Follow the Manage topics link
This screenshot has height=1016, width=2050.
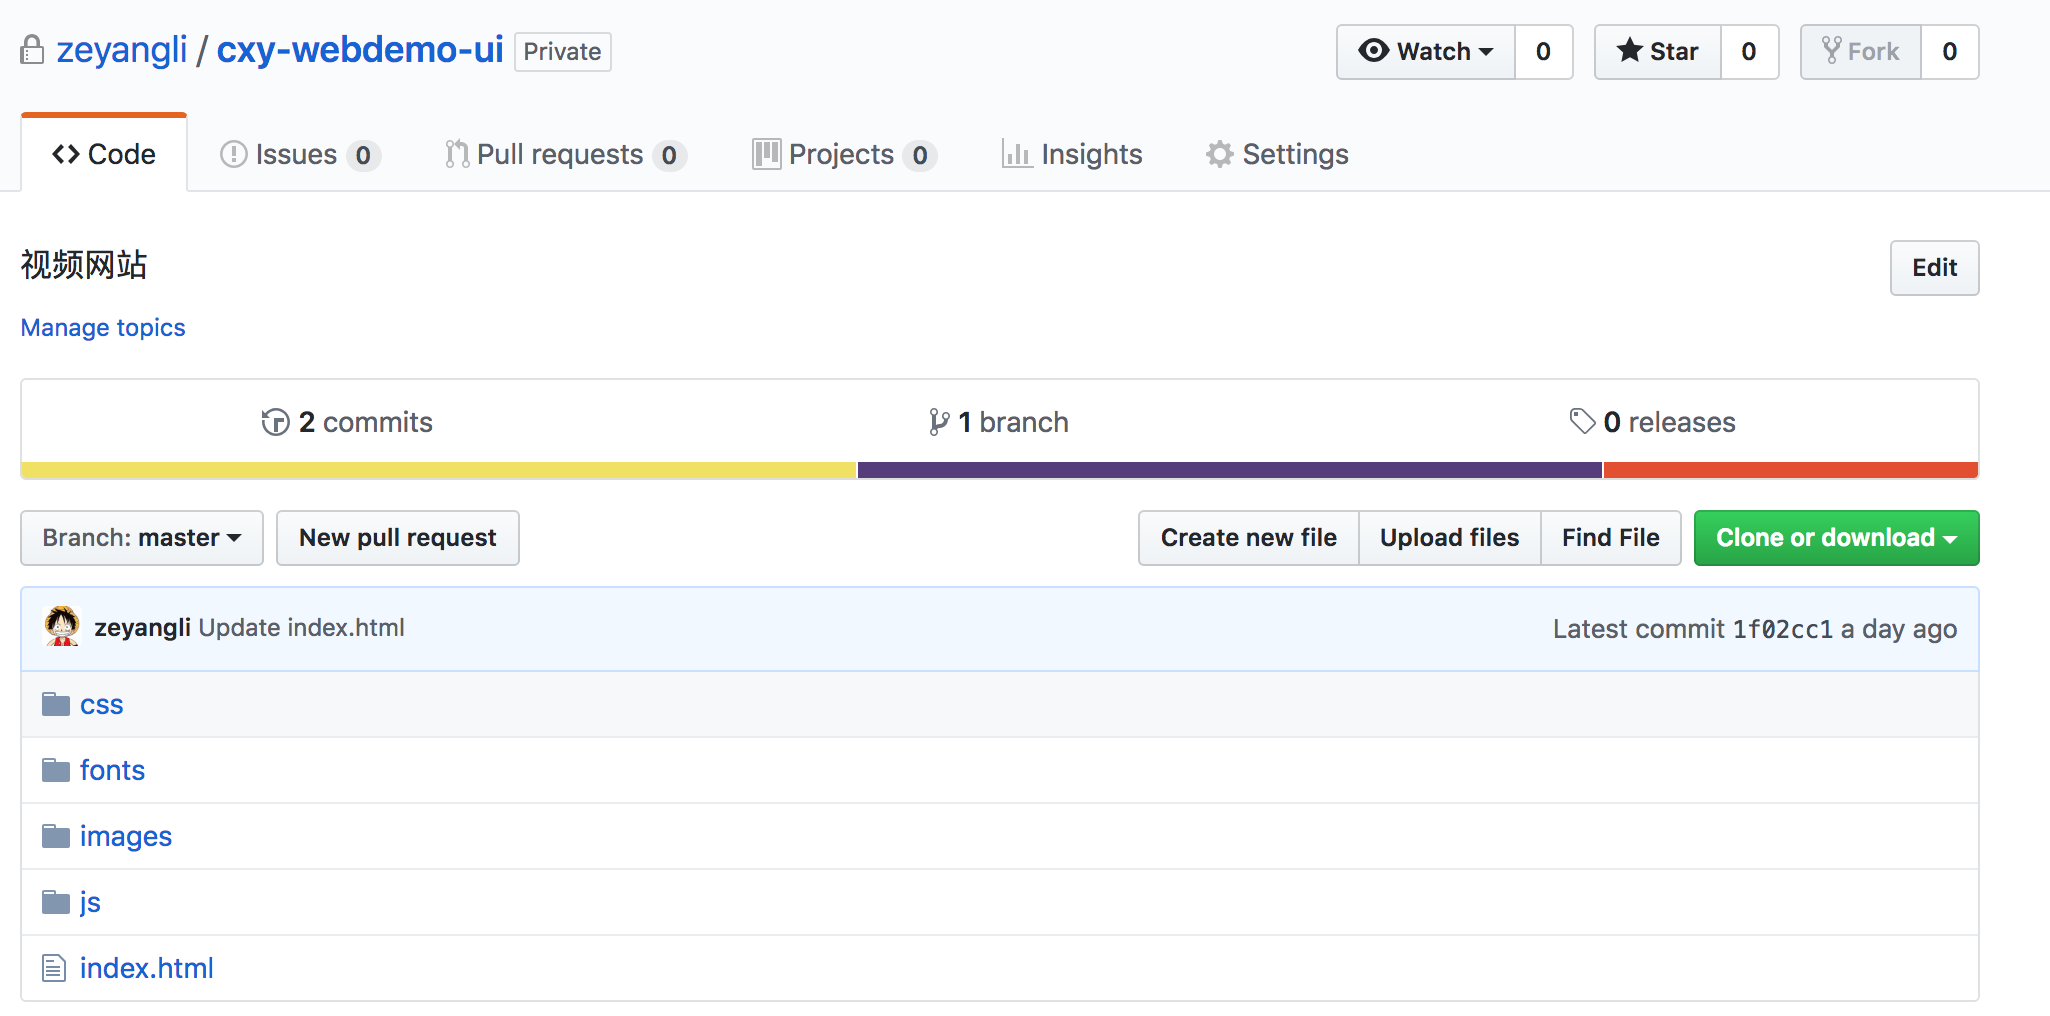tap(103, 328)
